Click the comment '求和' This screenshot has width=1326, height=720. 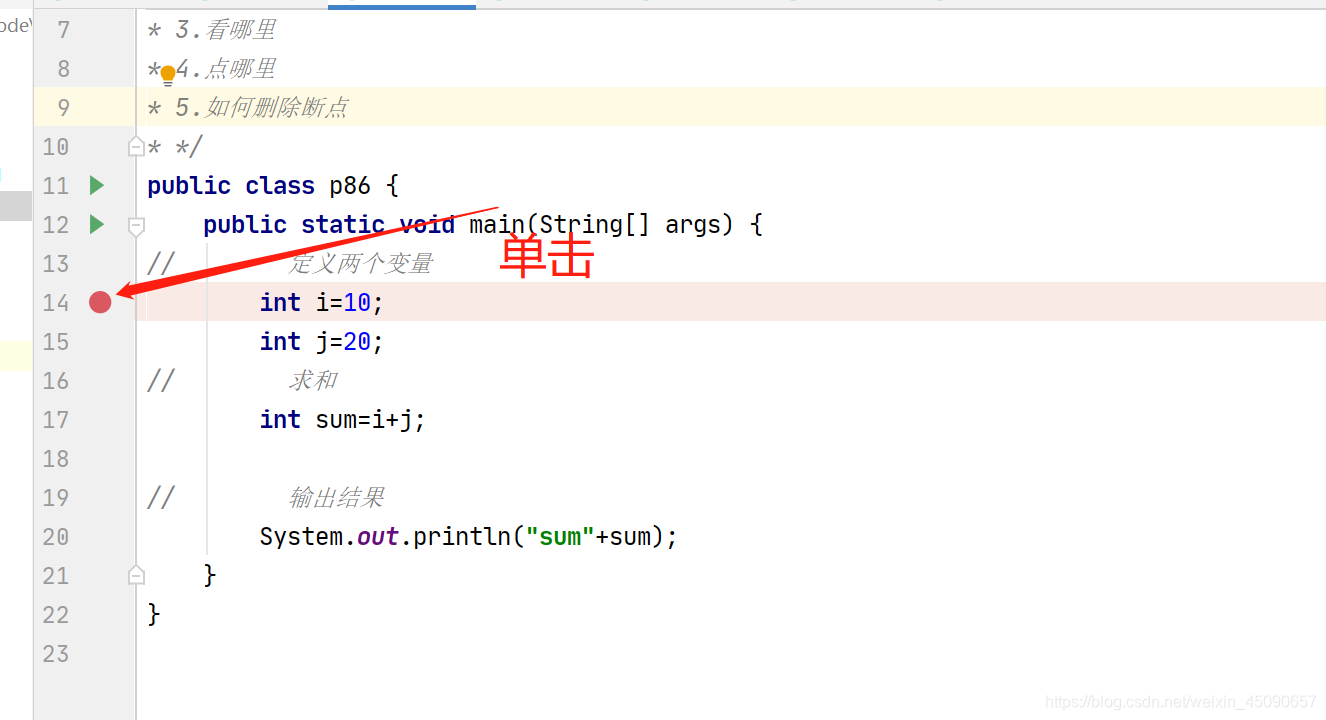pyautogui.click(x=313, y=381)
